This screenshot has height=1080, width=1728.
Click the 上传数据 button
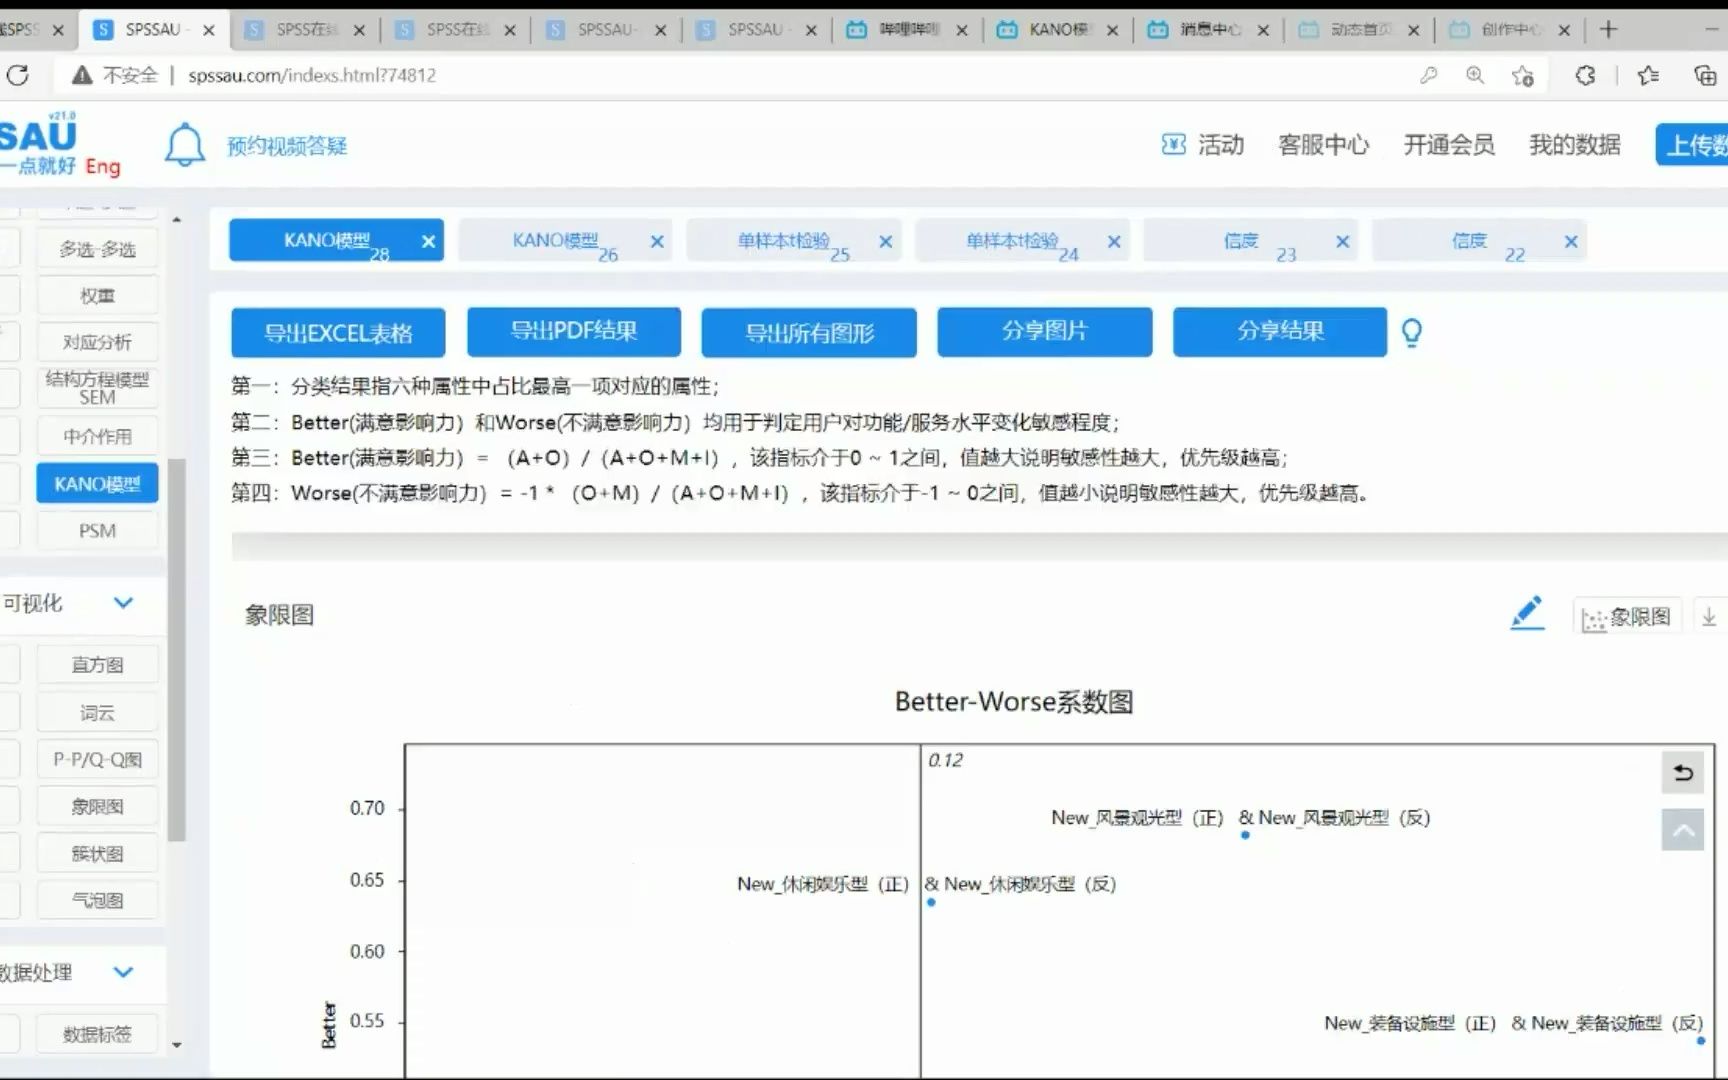(1692, 145)
